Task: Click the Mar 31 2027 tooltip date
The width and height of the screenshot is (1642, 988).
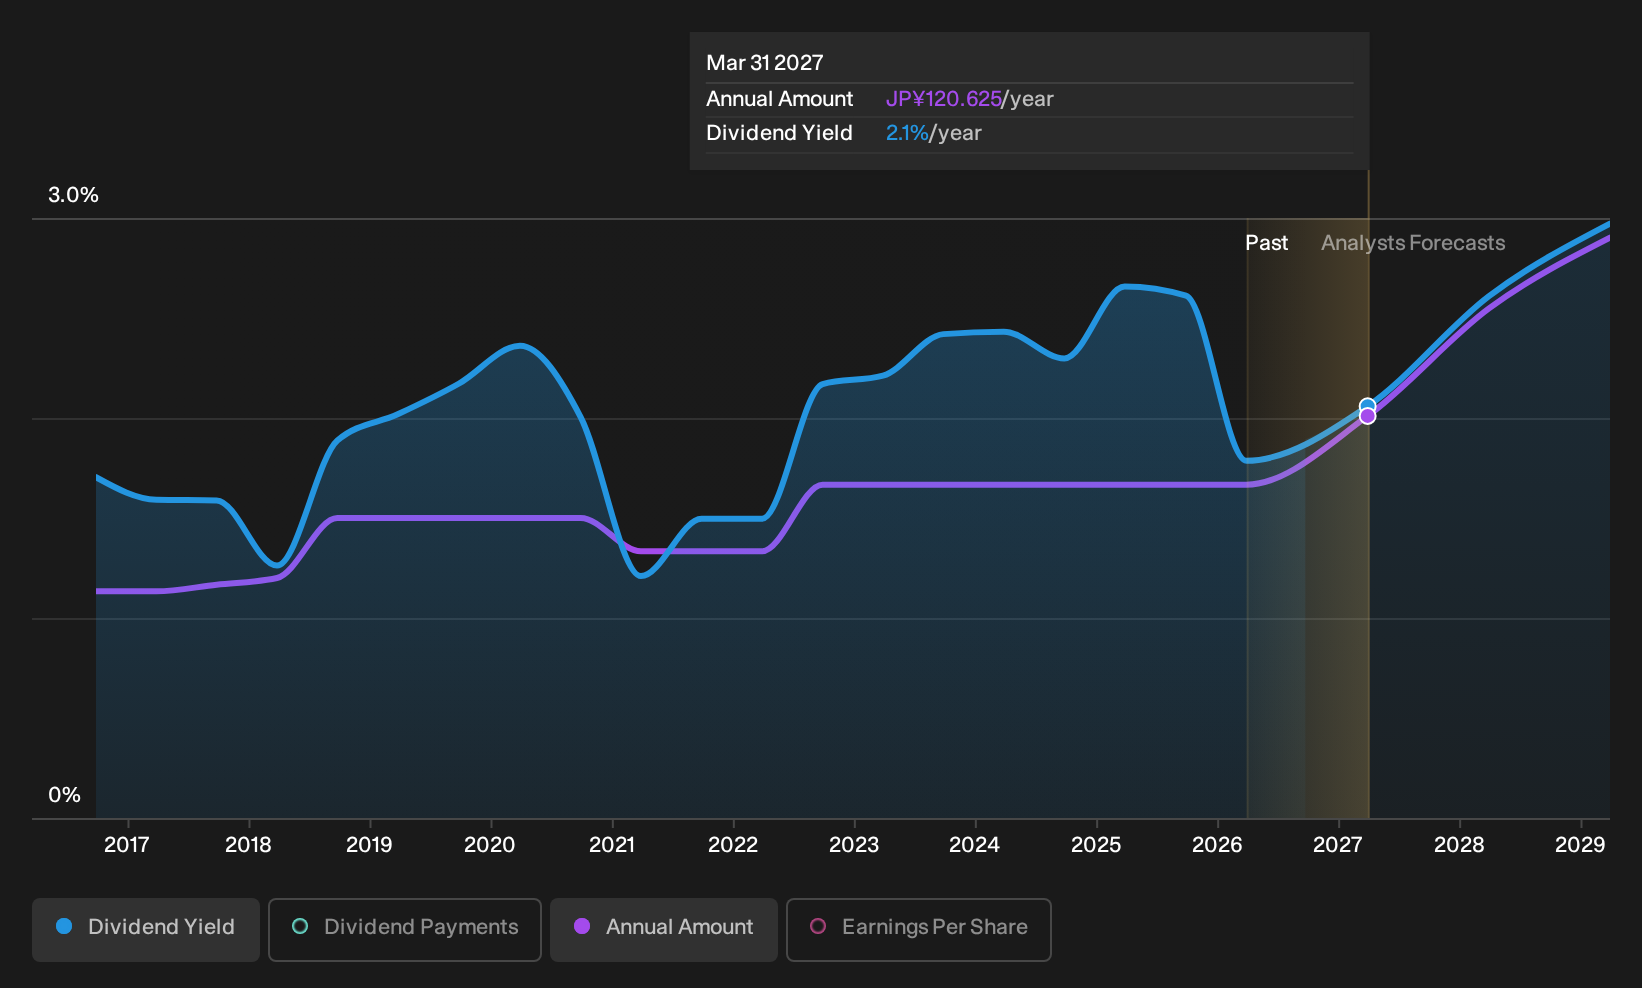Action: click(765, 63)
